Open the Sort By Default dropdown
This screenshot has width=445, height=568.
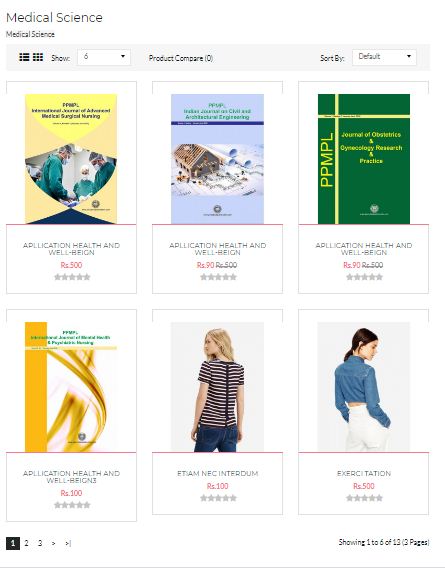(x=384, y=57)
